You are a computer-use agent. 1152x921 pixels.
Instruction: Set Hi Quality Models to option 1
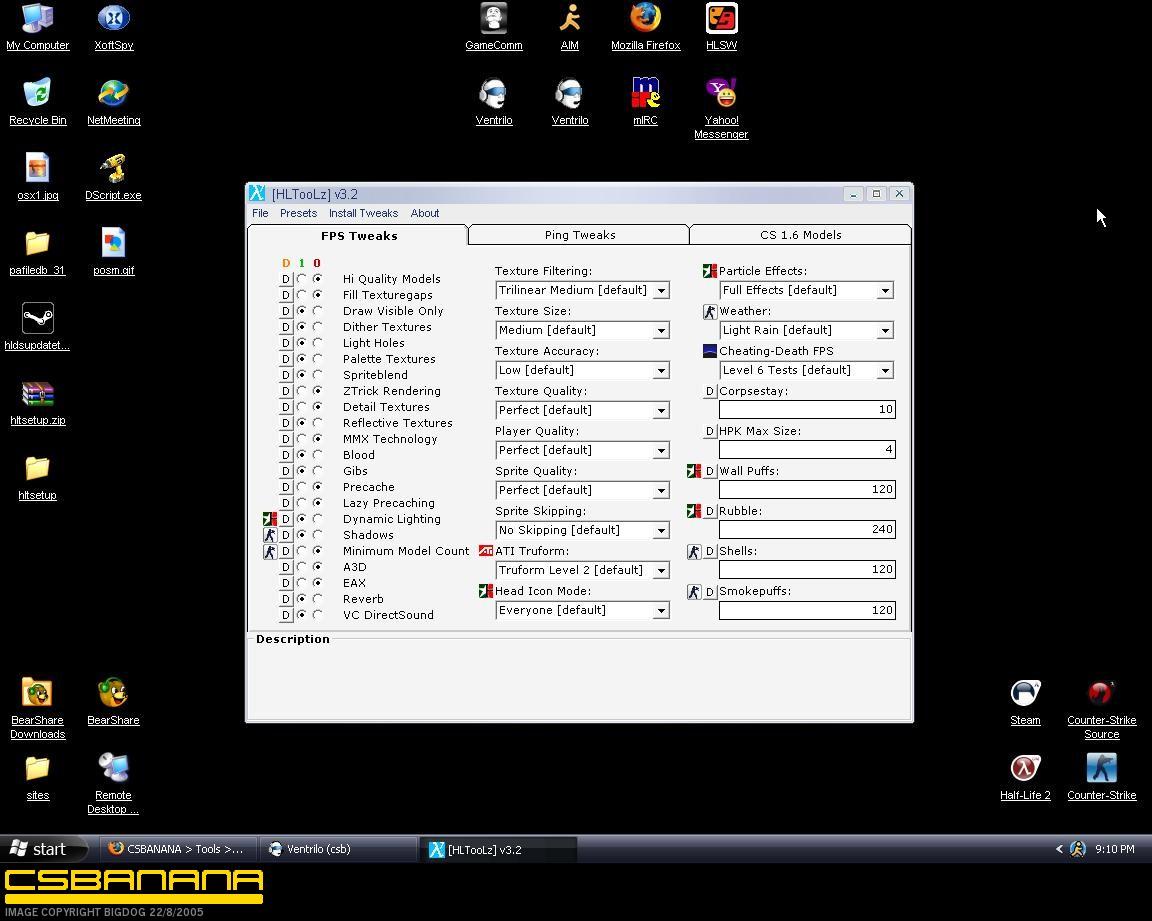[x=301, y=279]
